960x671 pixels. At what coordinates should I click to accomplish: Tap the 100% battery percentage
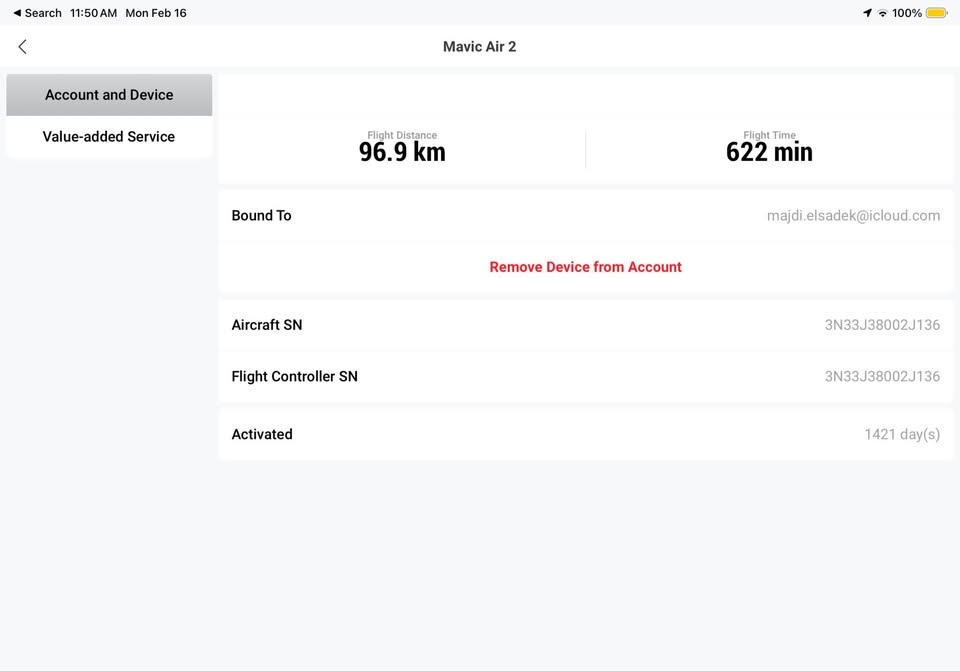(x=907, y=13)
